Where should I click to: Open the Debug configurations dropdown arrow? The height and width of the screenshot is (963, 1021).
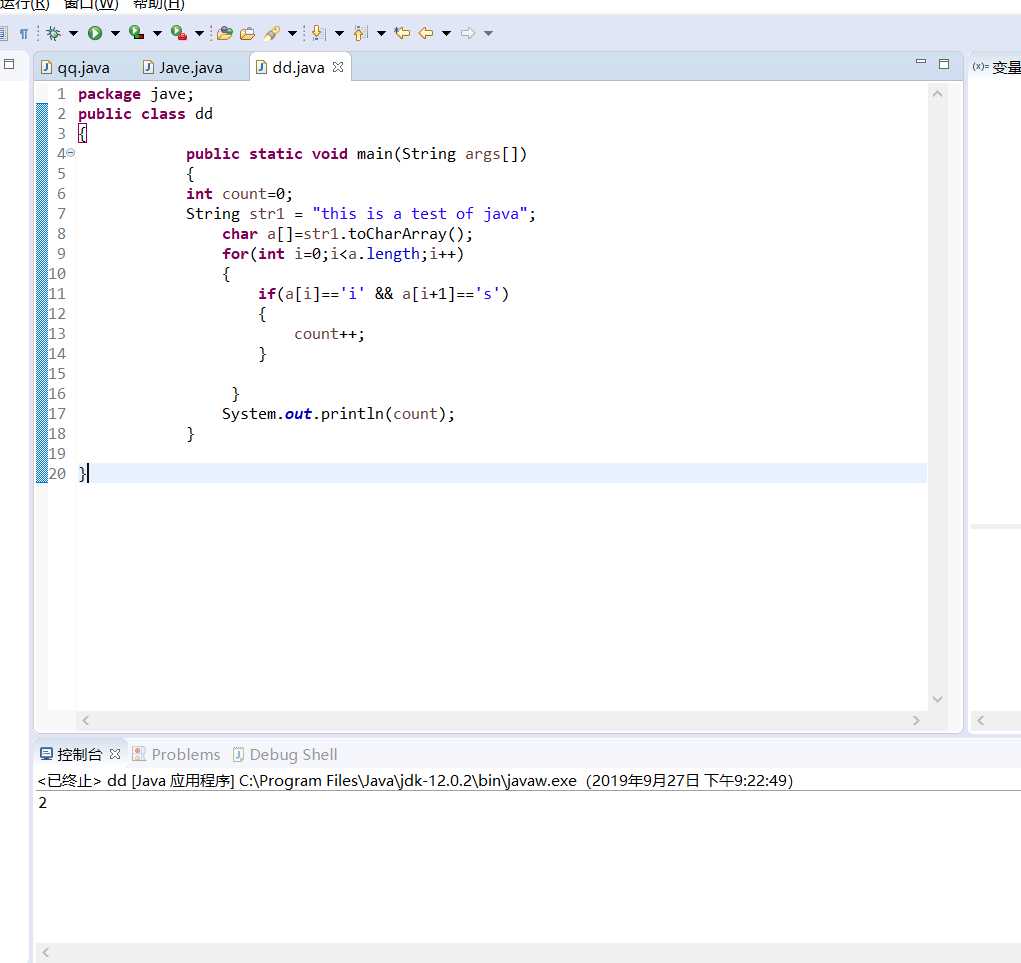click(x=73, y=33)
